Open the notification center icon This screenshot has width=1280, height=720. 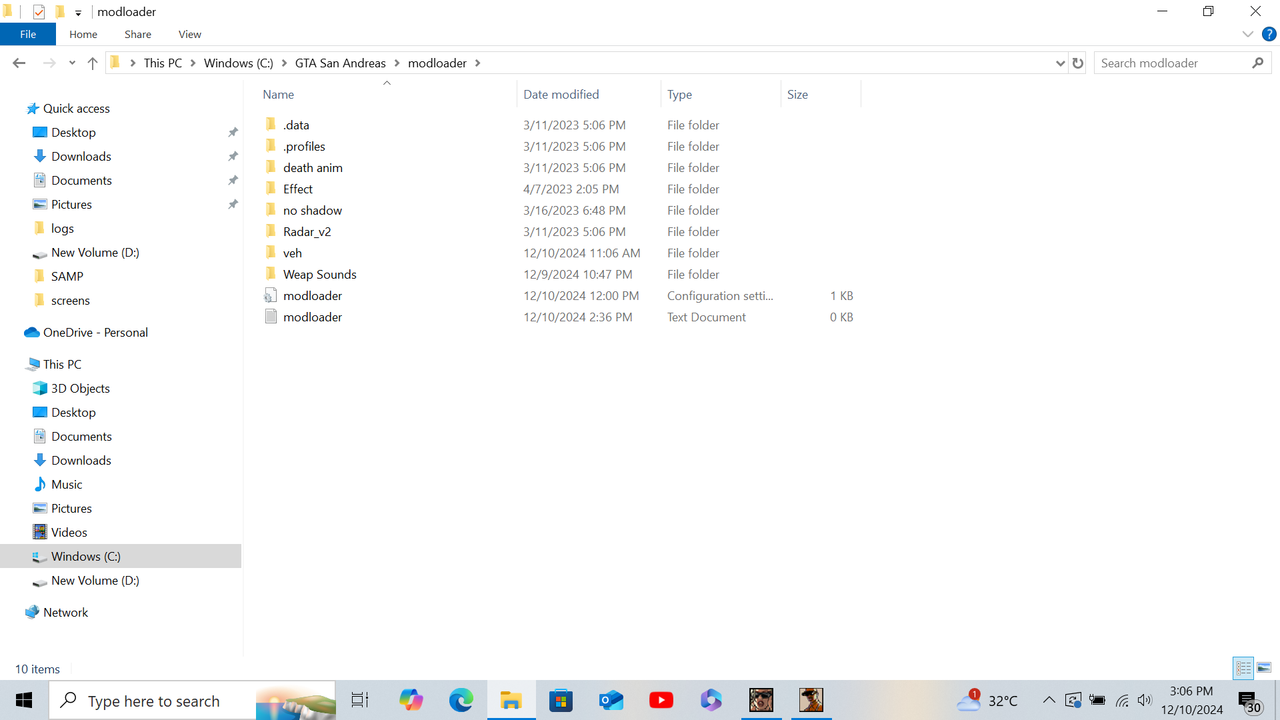click(x=1250, y=701)
